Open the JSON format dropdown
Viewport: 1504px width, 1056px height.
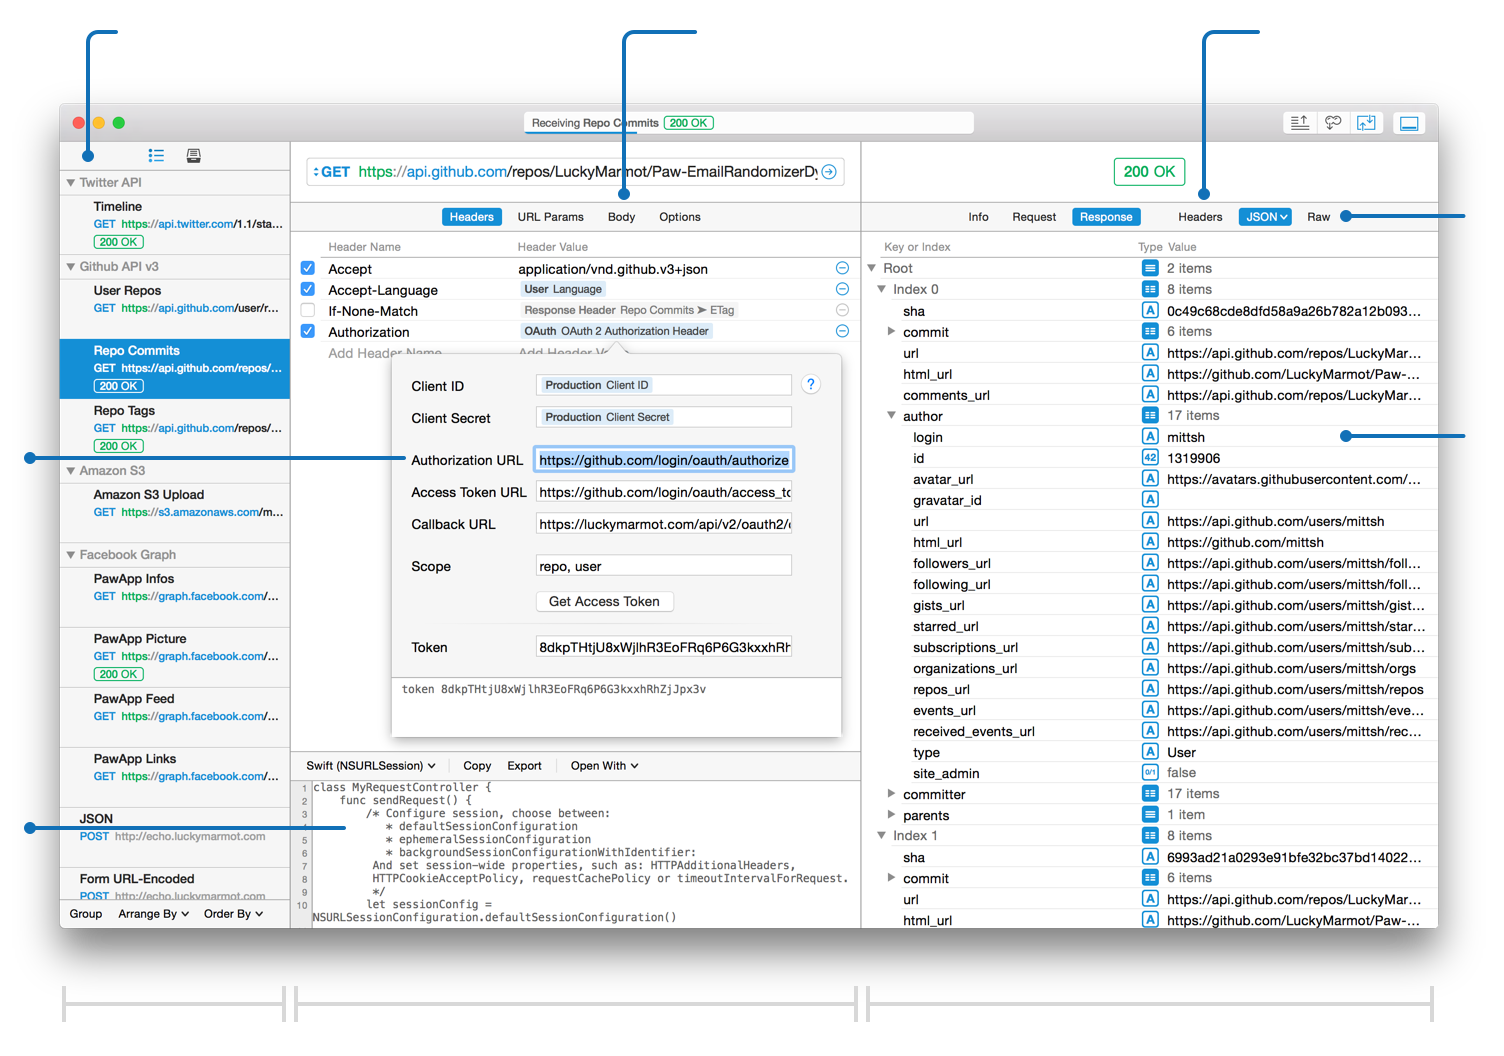pos(1266,217)
